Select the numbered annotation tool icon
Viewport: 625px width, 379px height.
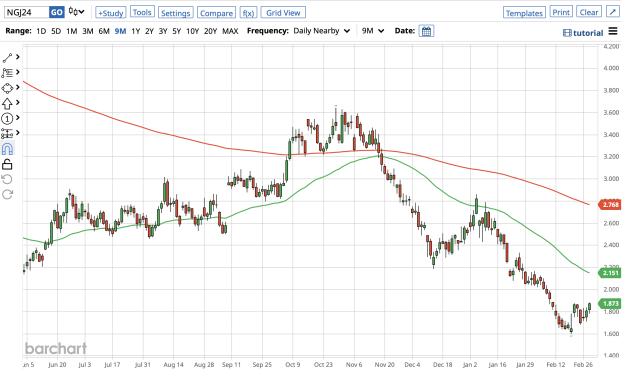click(7, 118)
